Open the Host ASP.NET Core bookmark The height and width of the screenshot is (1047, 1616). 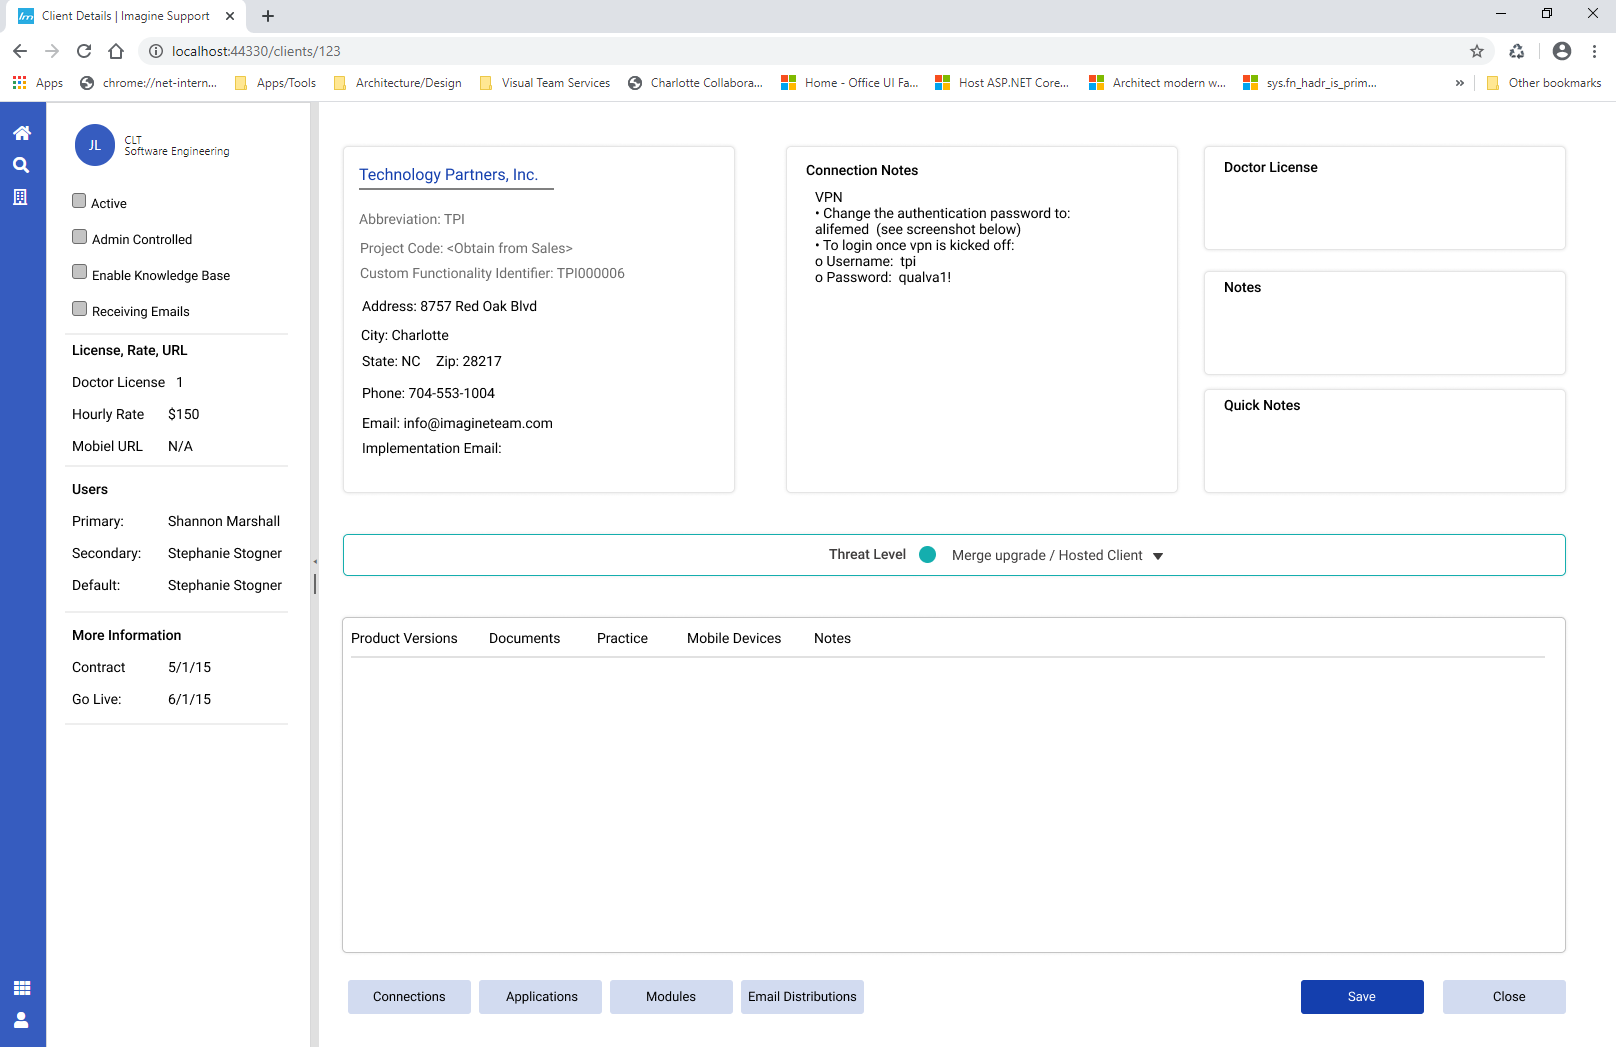(1002, 83)
